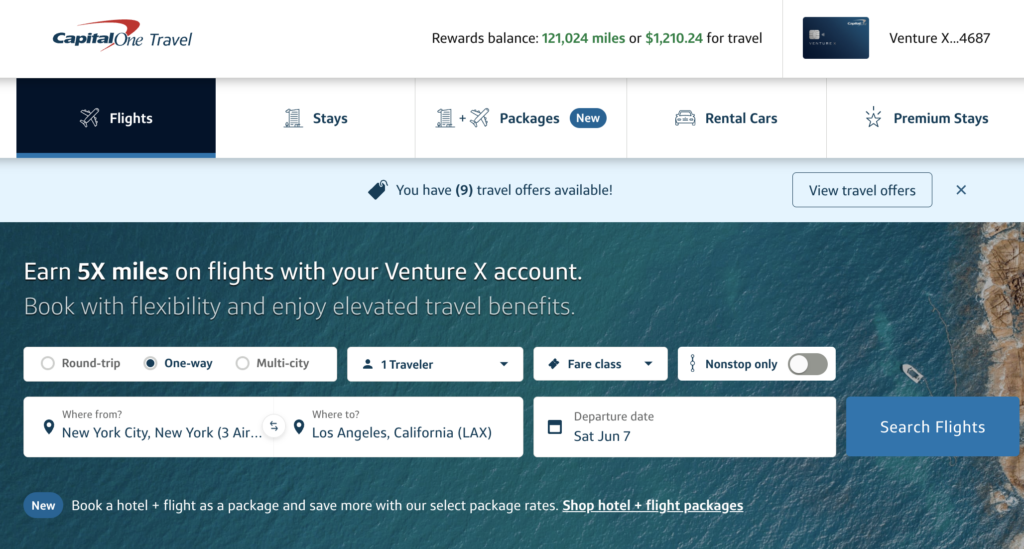The height and width of the screenshot is (549, 1024).
Task: Choose the Multi-city radio option
Action: click(x=242, y=364)
